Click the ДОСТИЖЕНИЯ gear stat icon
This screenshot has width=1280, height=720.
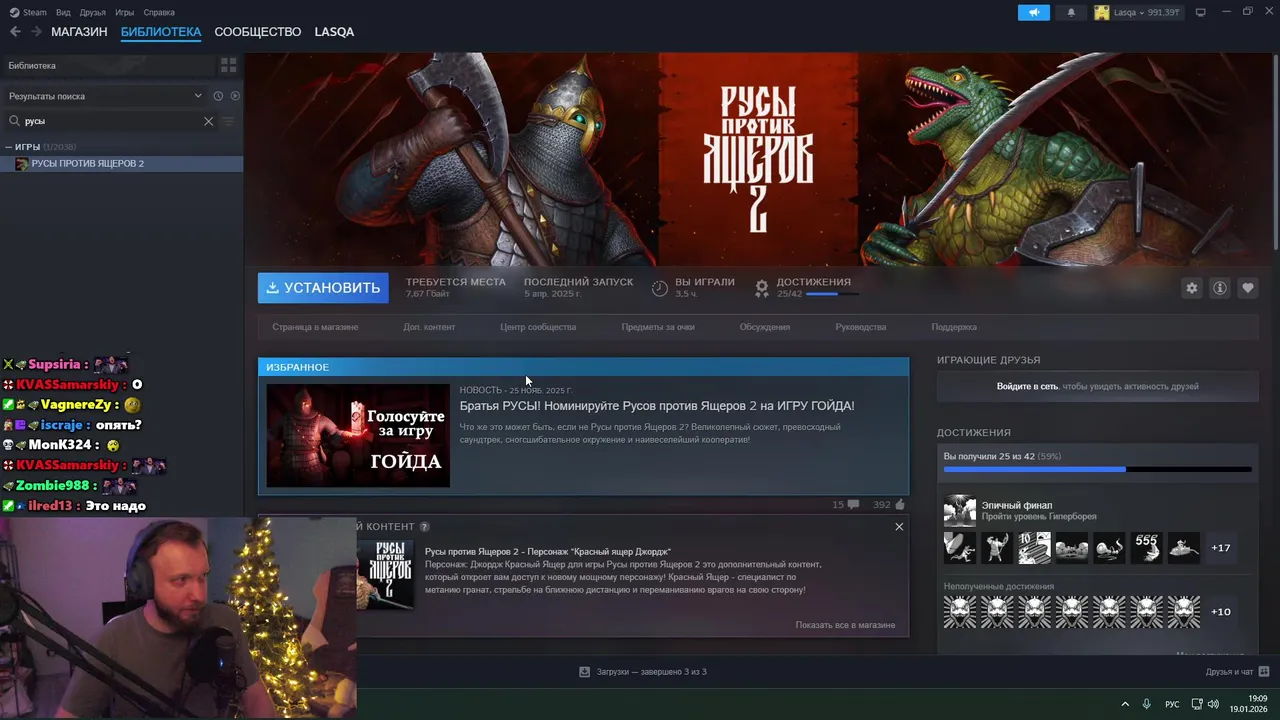(762, 288)
